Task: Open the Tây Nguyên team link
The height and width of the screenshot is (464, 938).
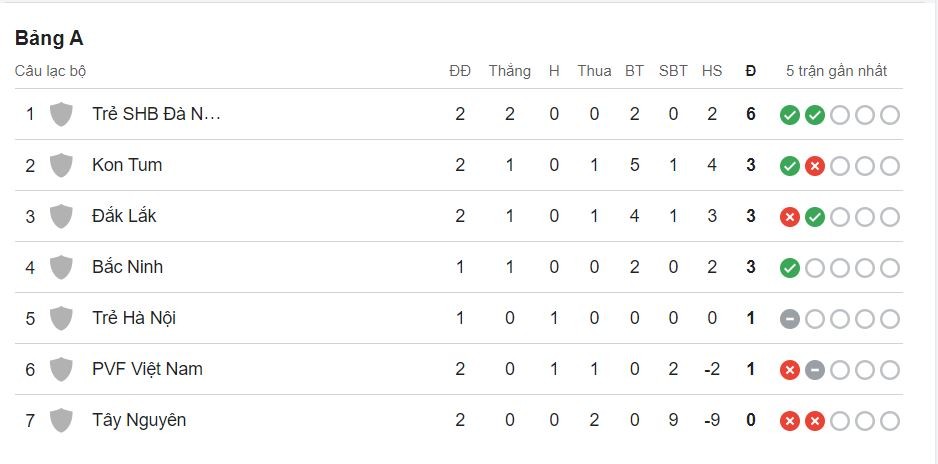Action: click(x=139, y=420)
